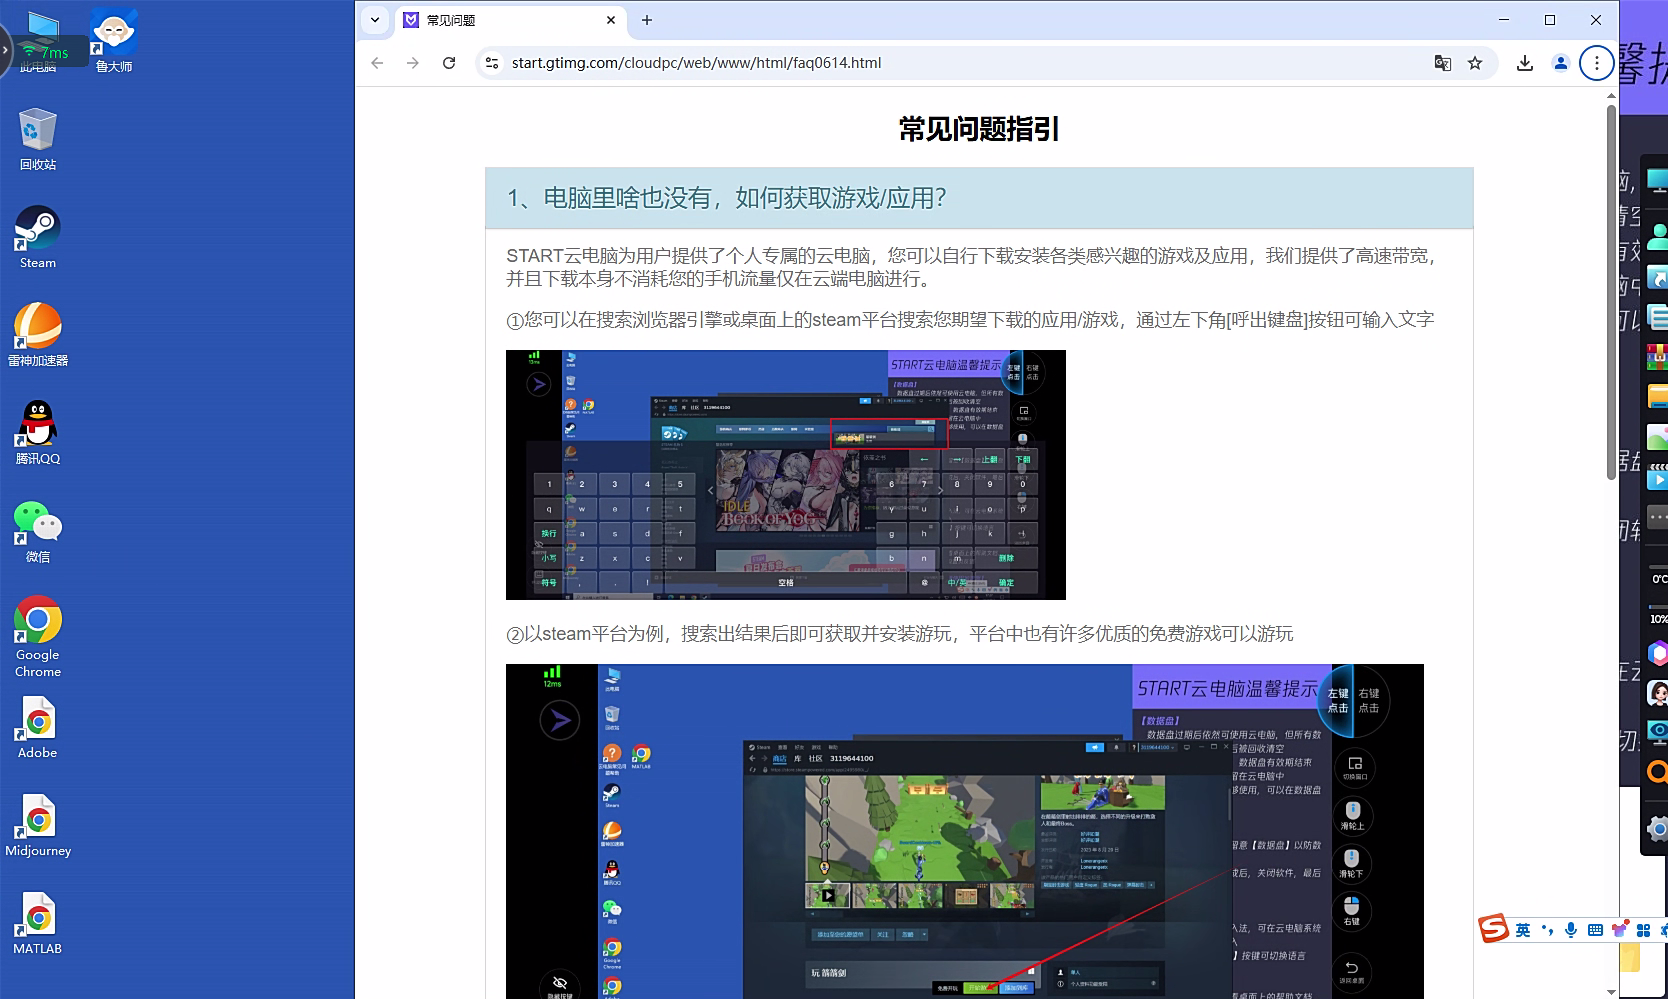The height and width of the screenshot is (999, 1668).
Task: Open Chrome's three-dot menu
Action: 1597,63
